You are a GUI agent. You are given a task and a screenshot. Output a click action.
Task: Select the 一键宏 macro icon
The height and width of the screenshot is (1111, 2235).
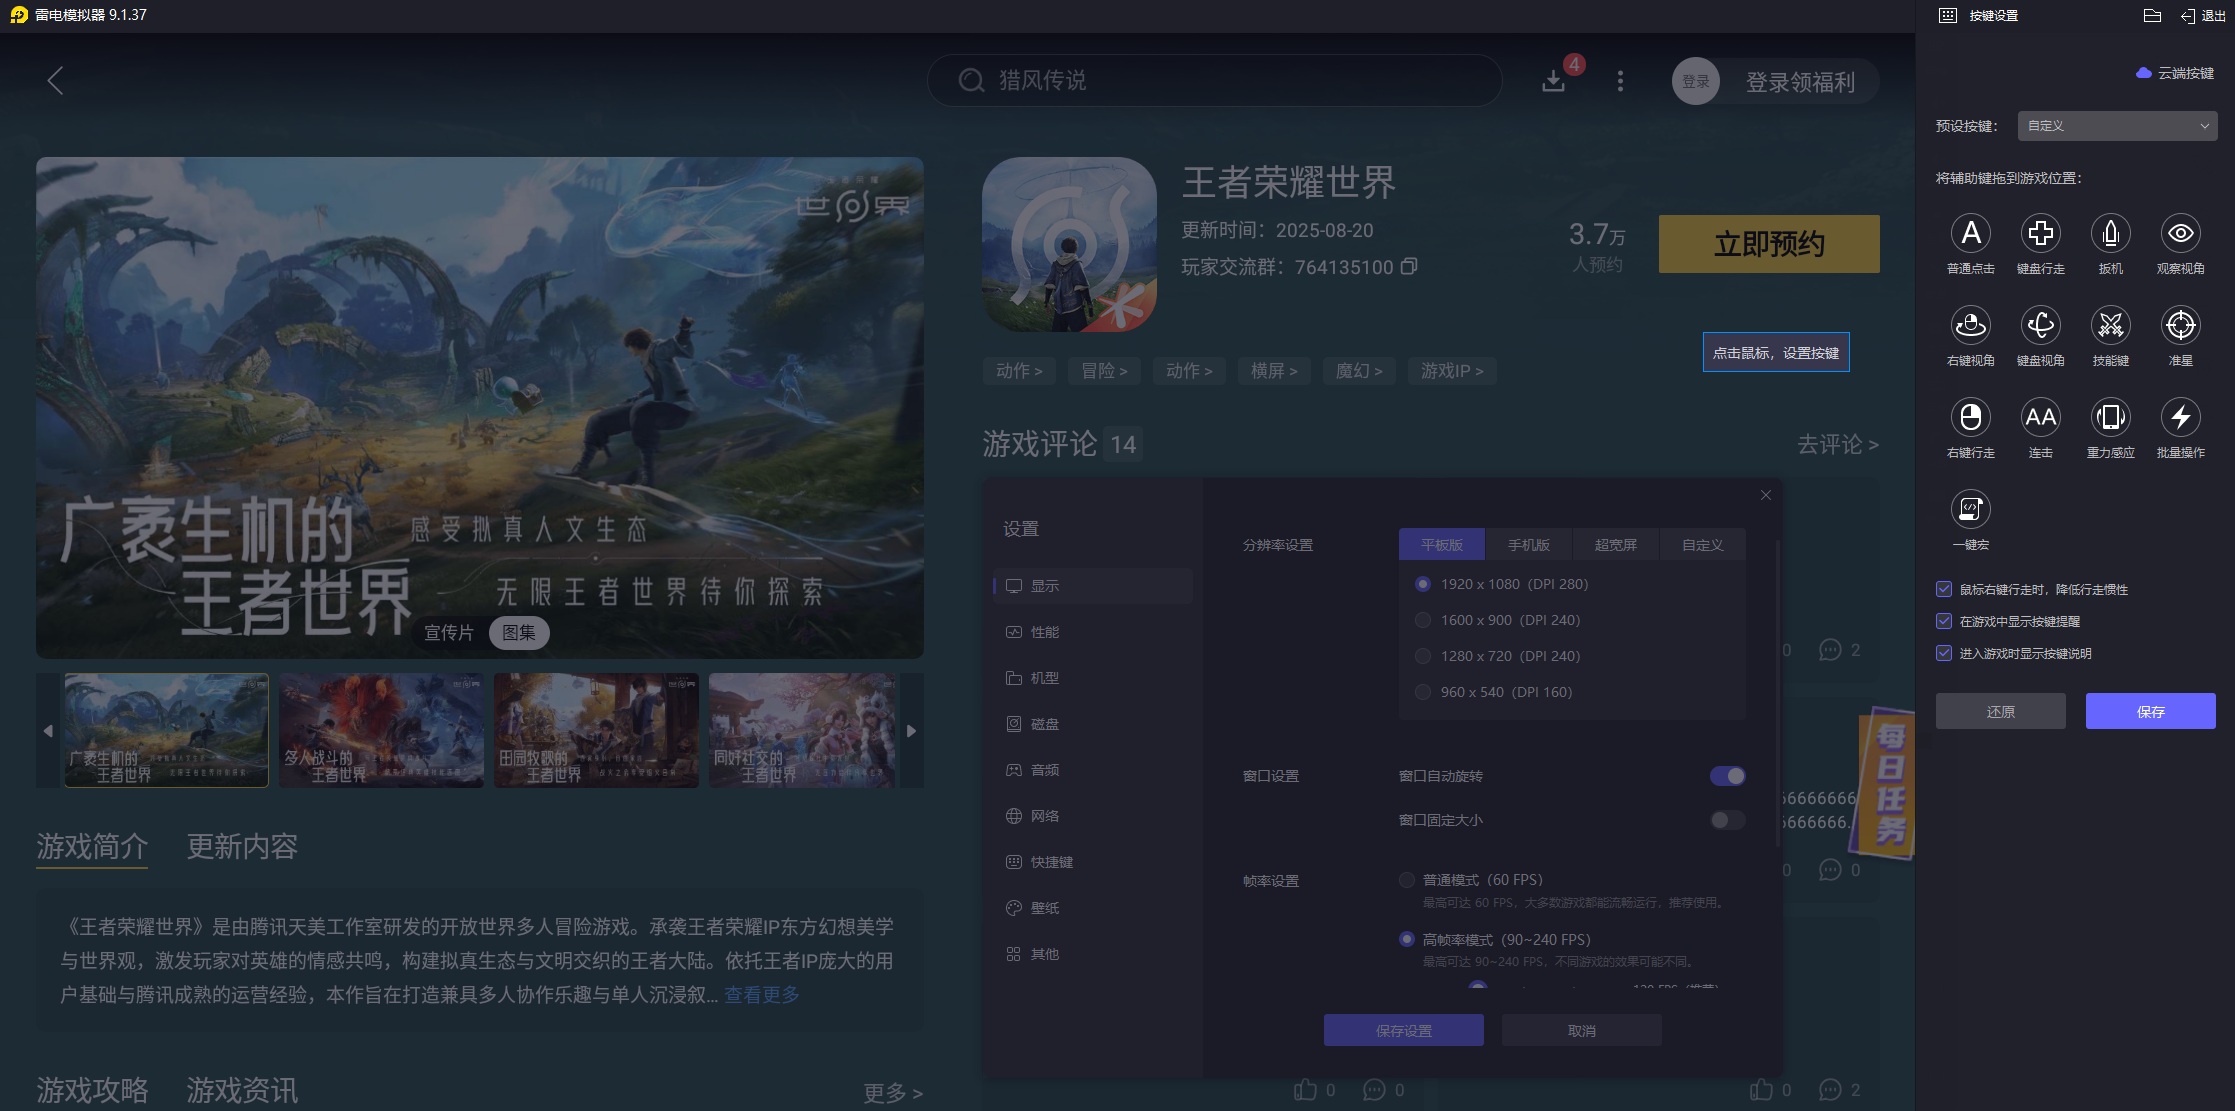1970,509
